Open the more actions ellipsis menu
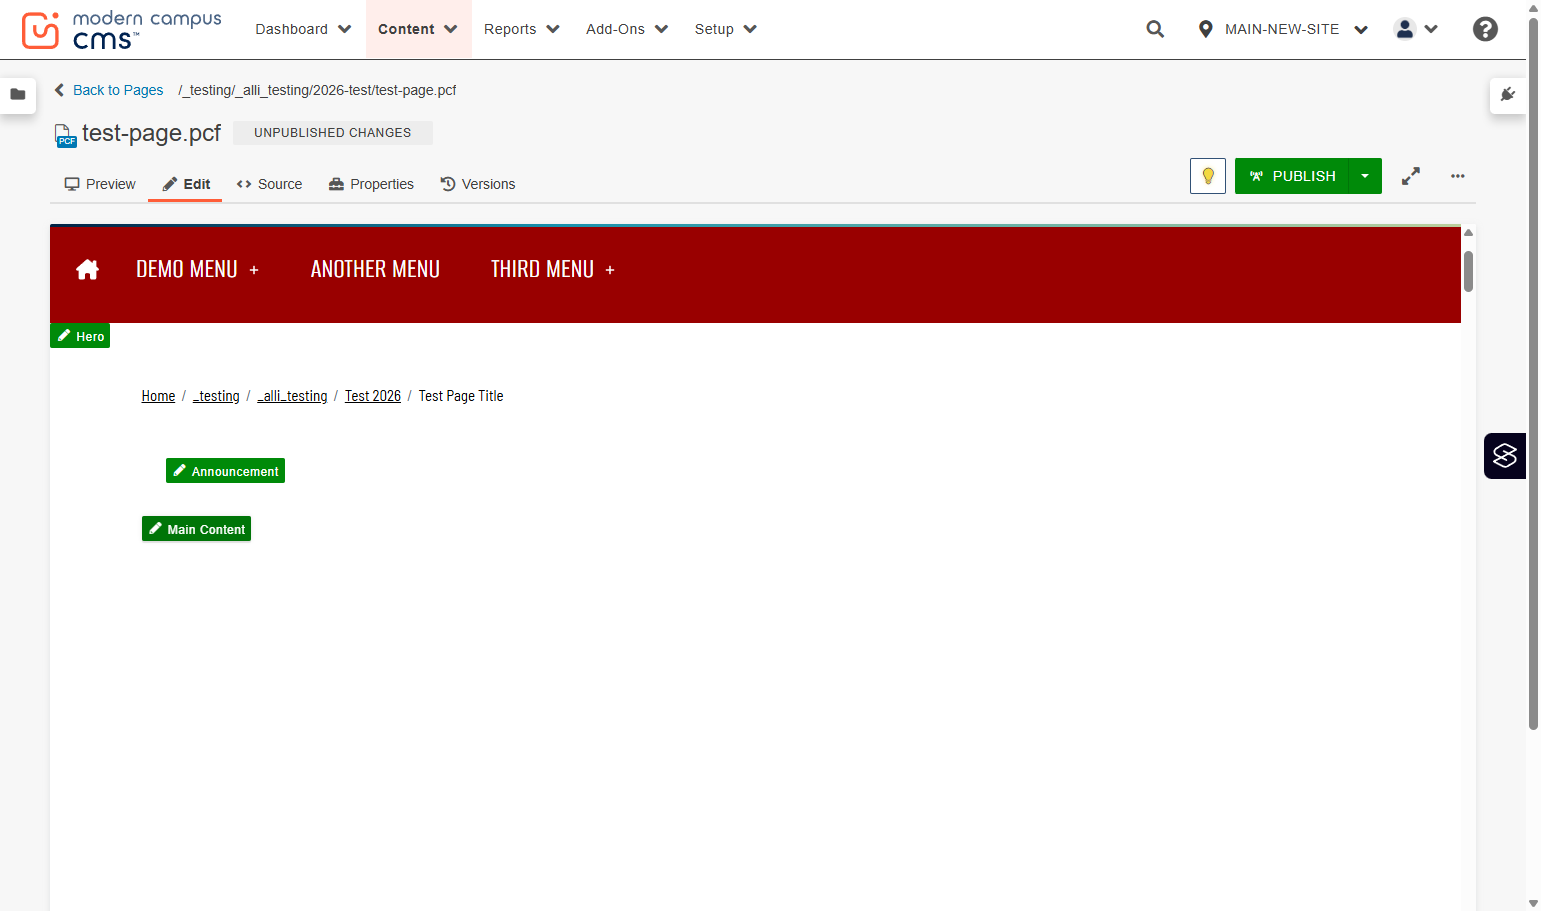The width and height of the screenshot is (1541, 911). point(1458,176)
